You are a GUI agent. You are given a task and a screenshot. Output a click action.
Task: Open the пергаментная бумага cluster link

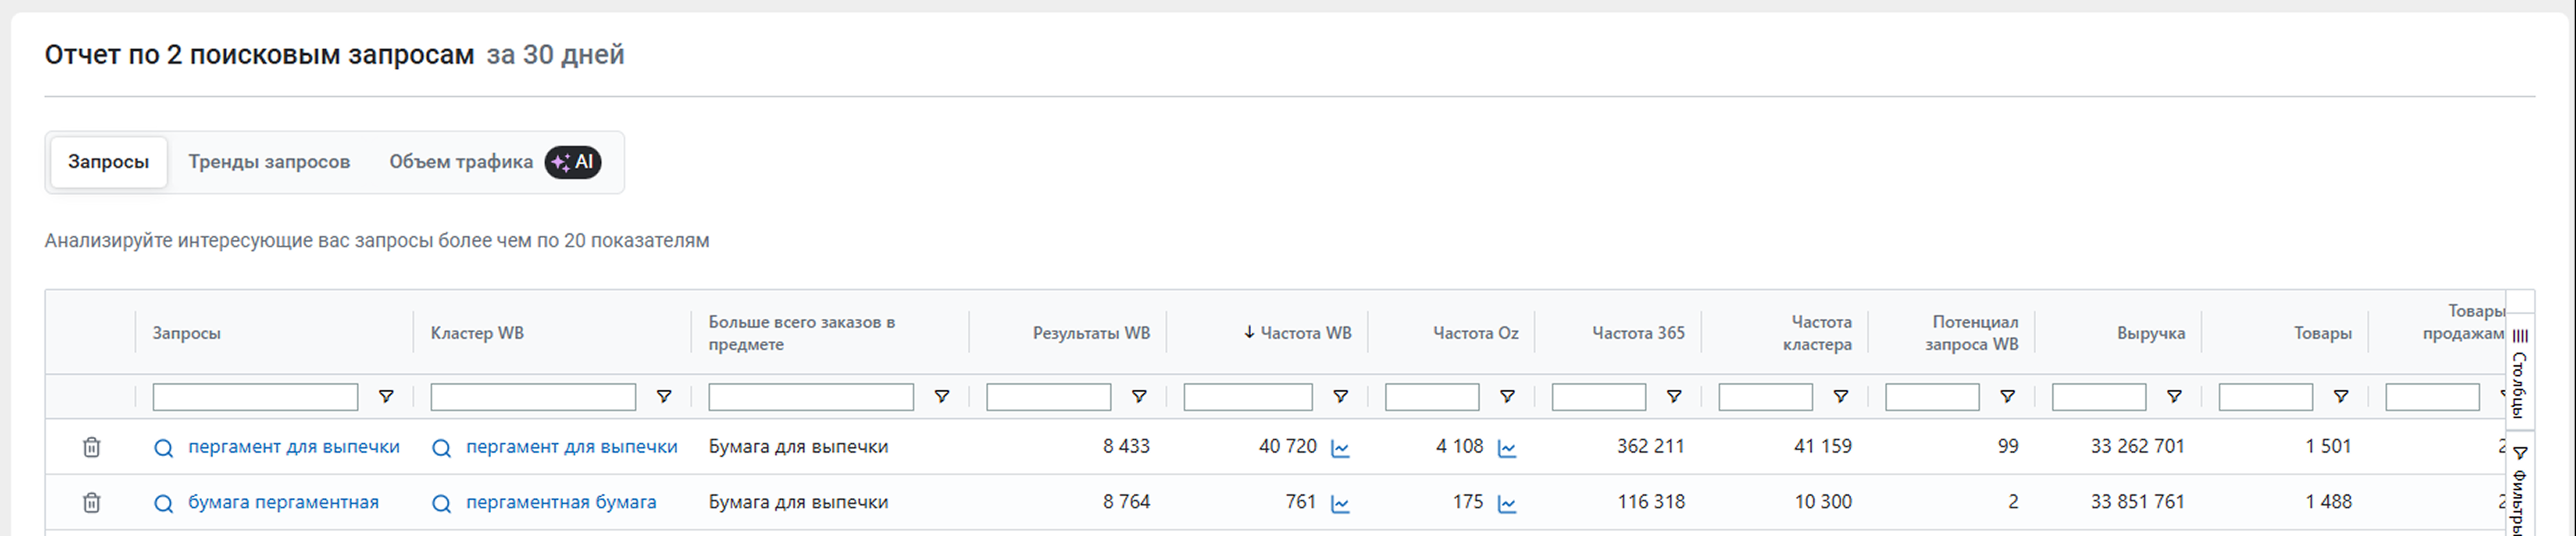[x=561, y=502]
